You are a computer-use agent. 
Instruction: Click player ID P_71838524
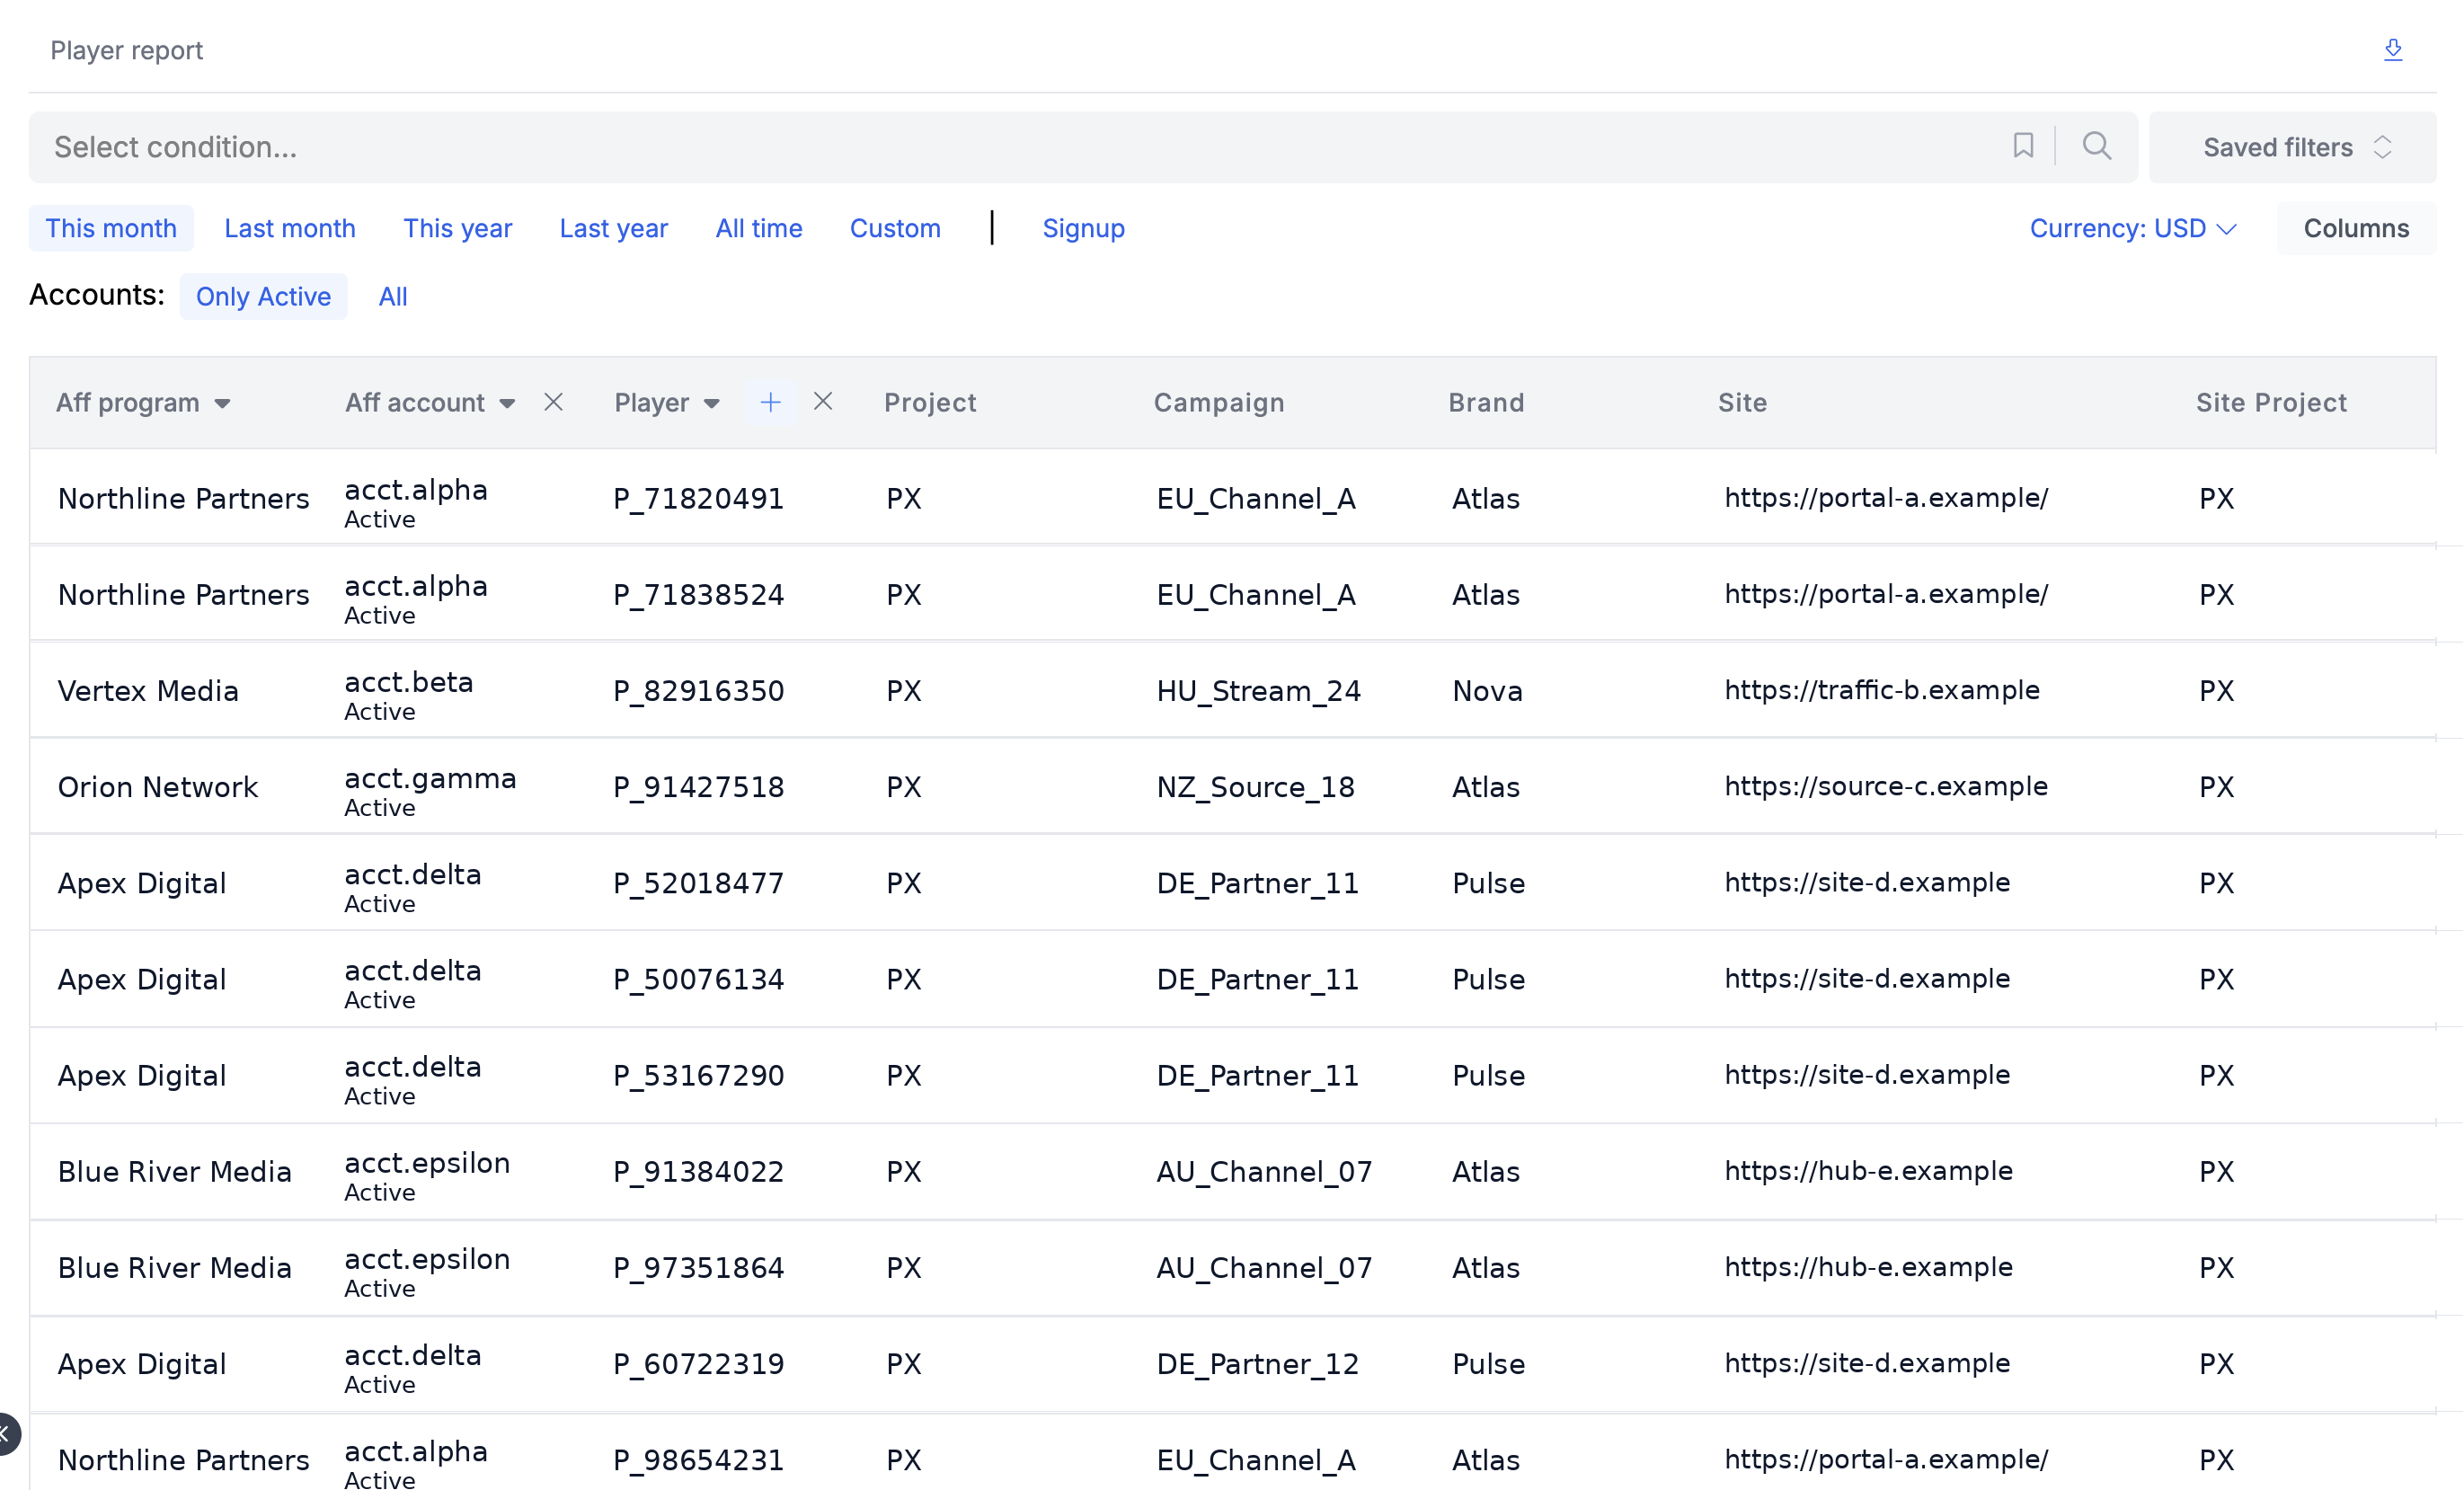click(698, 594)
